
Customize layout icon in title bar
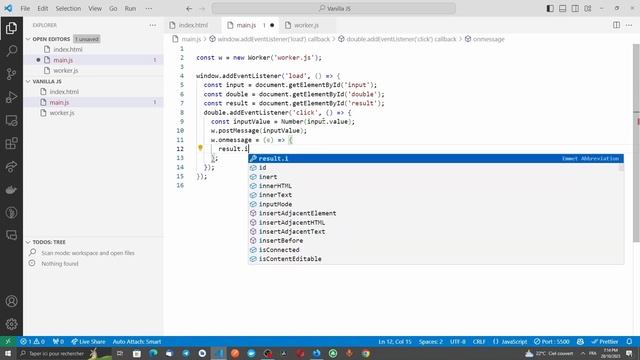(588, 9)
